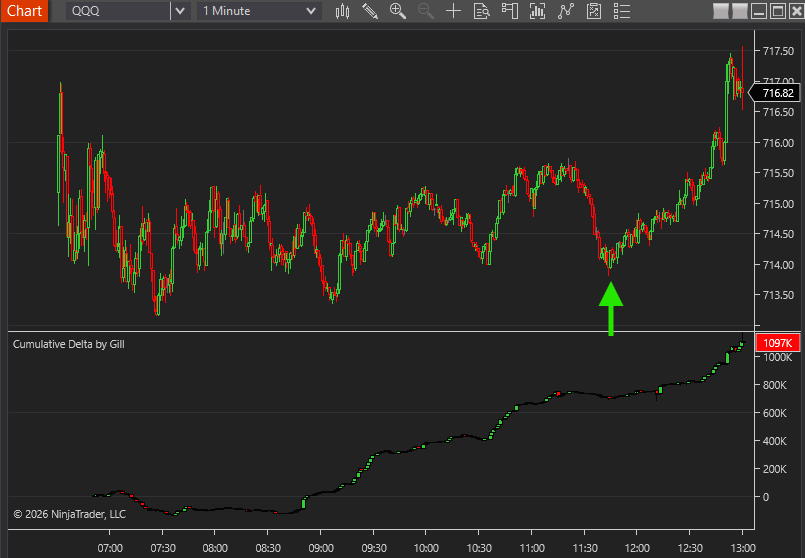
Task: Open the 1 Minute interval dropdown
Action: (259, 11)
